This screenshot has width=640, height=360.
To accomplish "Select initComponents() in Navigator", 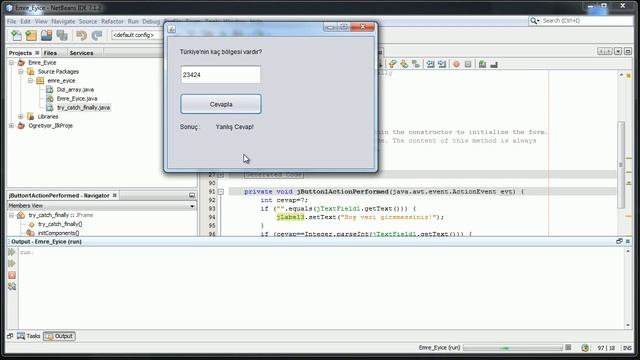I will pos(58,233).
